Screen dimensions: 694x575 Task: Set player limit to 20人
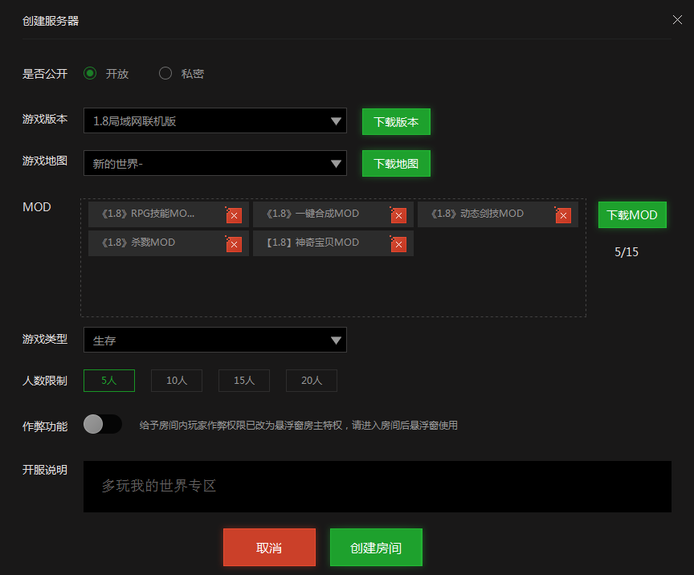[x=311, y=380]
